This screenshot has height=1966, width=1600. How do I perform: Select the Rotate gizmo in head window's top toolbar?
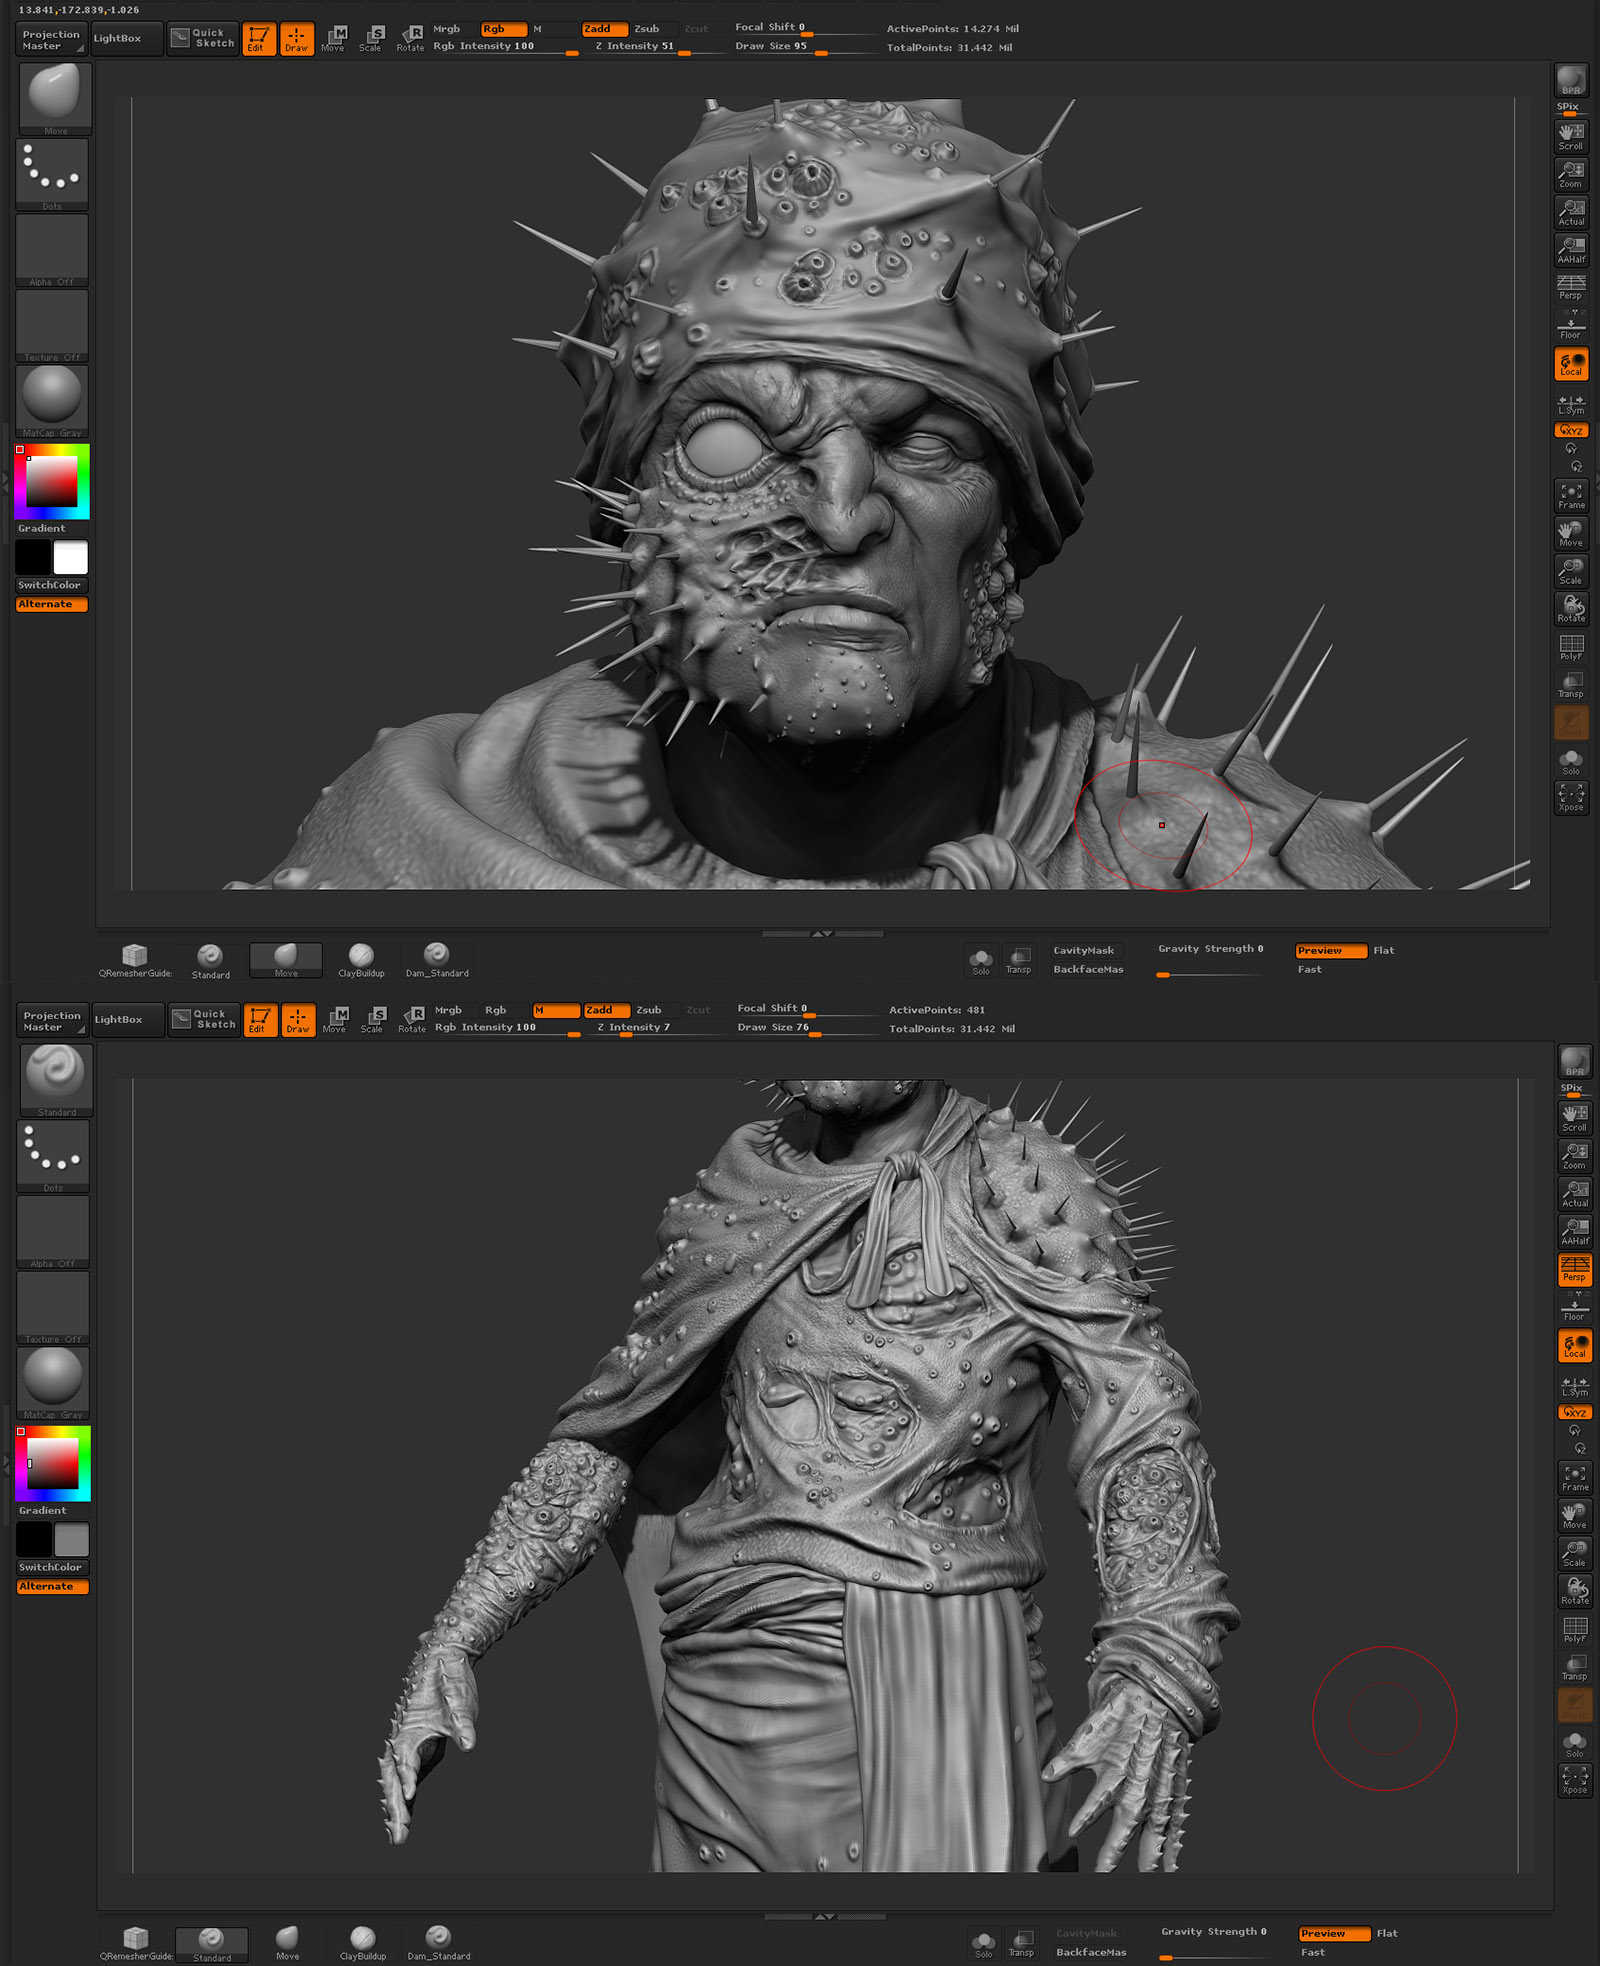click(x=410, y=39)
